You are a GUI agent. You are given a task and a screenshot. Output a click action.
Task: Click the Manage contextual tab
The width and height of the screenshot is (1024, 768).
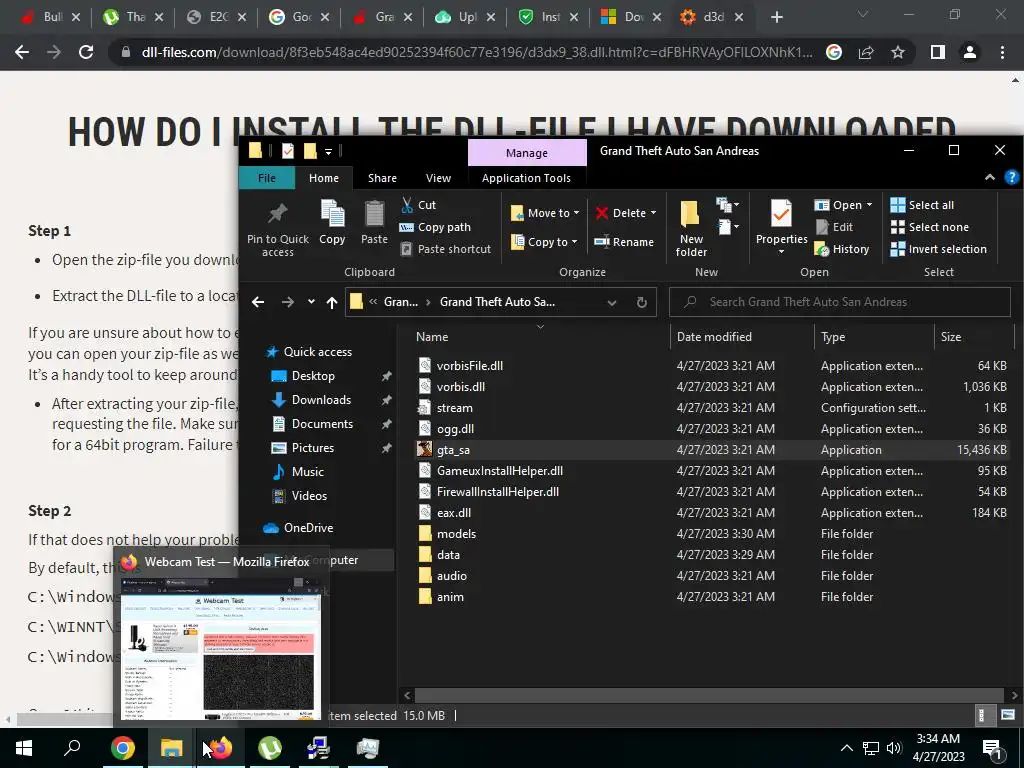[527, 153]
